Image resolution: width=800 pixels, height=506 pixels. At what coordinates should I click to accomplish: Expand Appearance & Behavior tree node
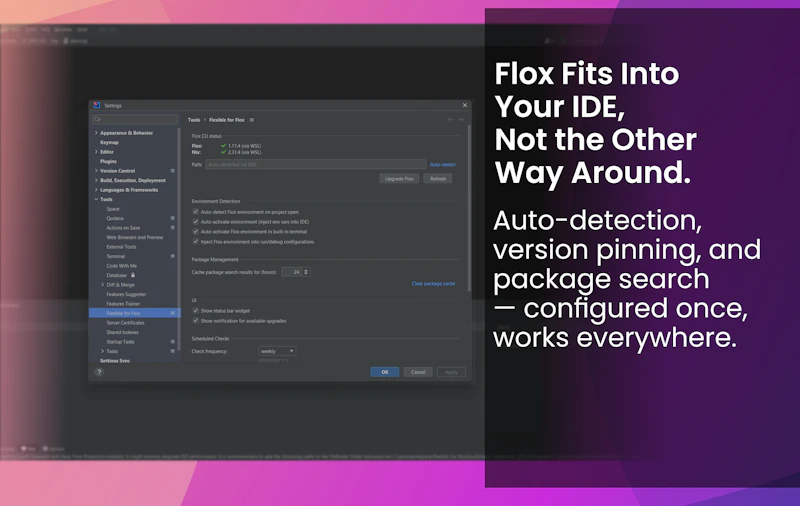point(96,133)
